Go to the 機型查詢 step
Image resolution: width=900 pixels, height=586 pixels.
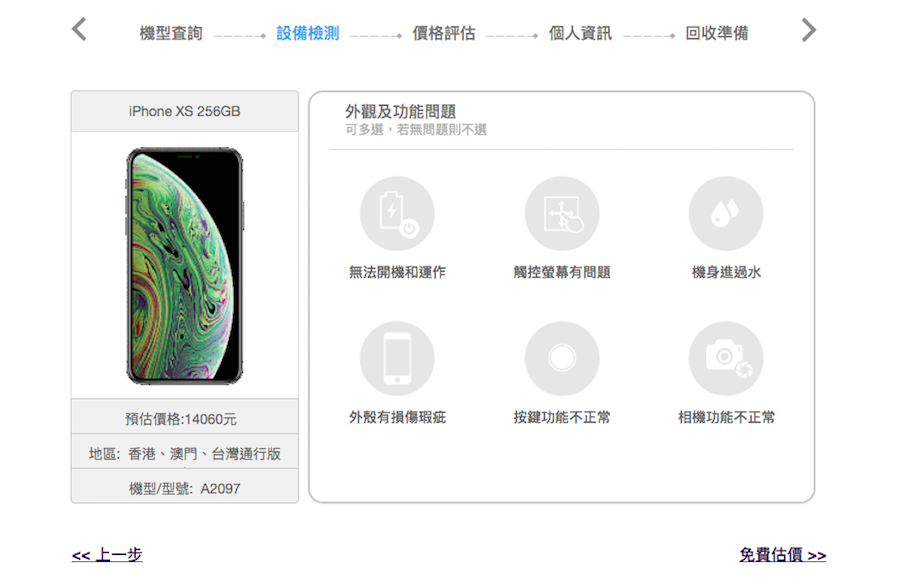click(171, 33)
